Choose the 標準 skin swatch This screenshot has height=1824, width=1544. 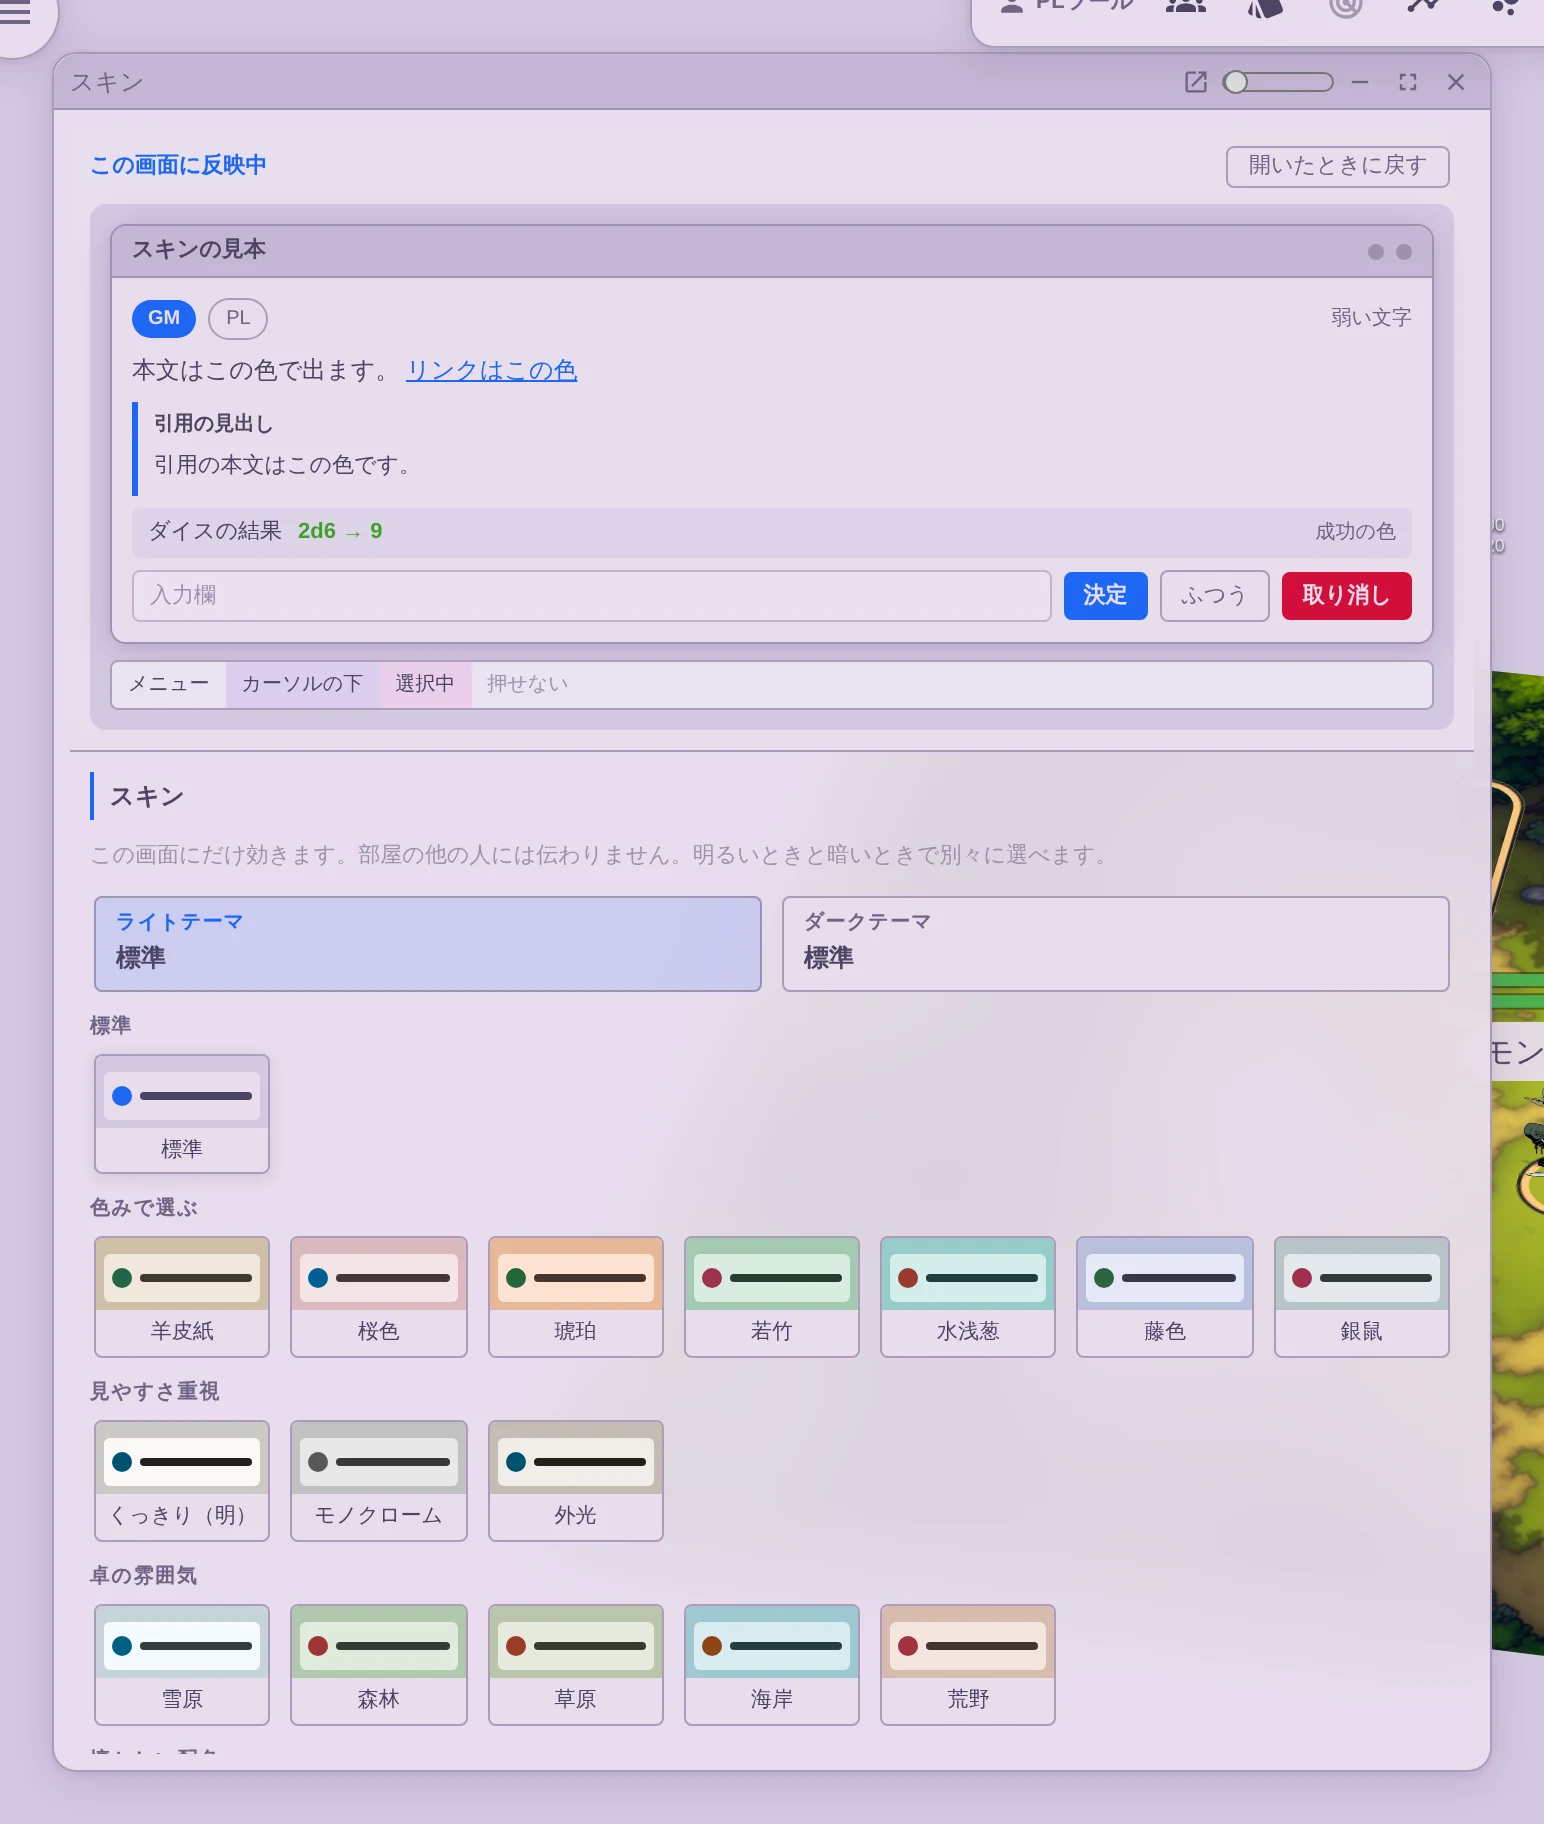(182, 1114)
